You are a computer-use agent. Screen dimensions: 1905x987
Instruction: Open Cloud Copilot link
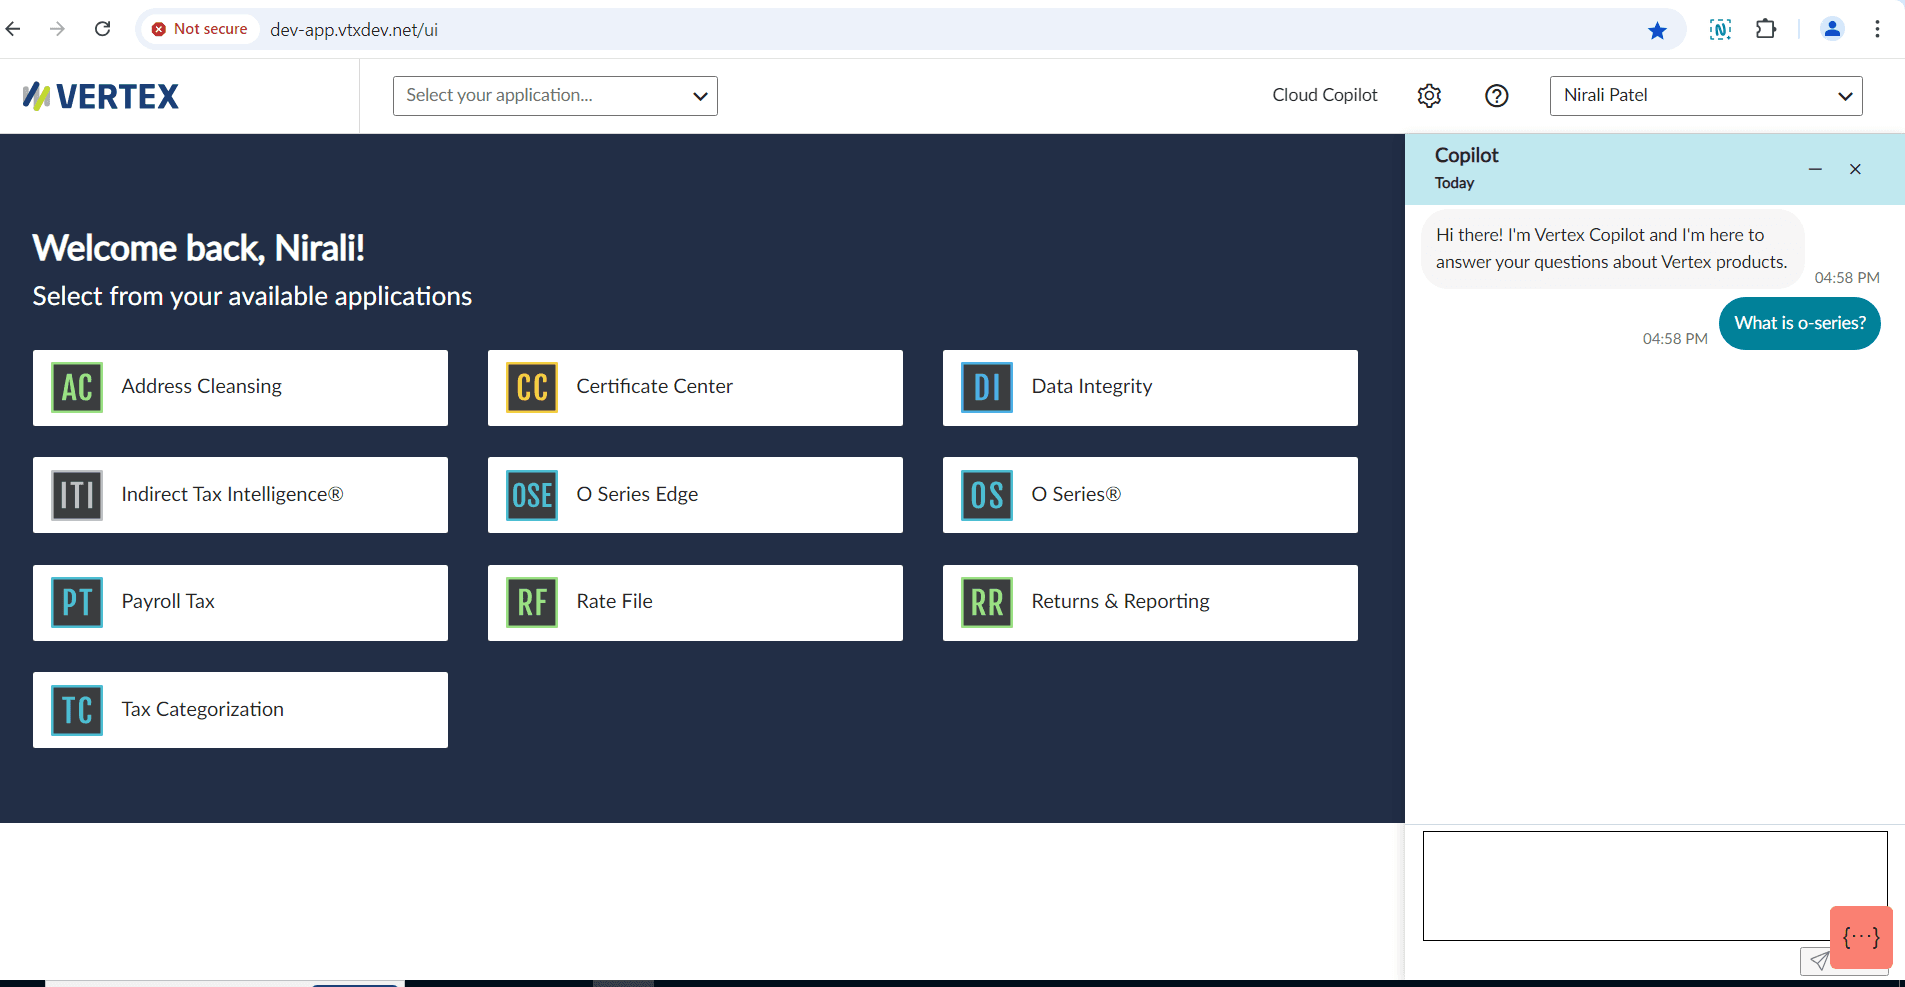click(1325, 95)
